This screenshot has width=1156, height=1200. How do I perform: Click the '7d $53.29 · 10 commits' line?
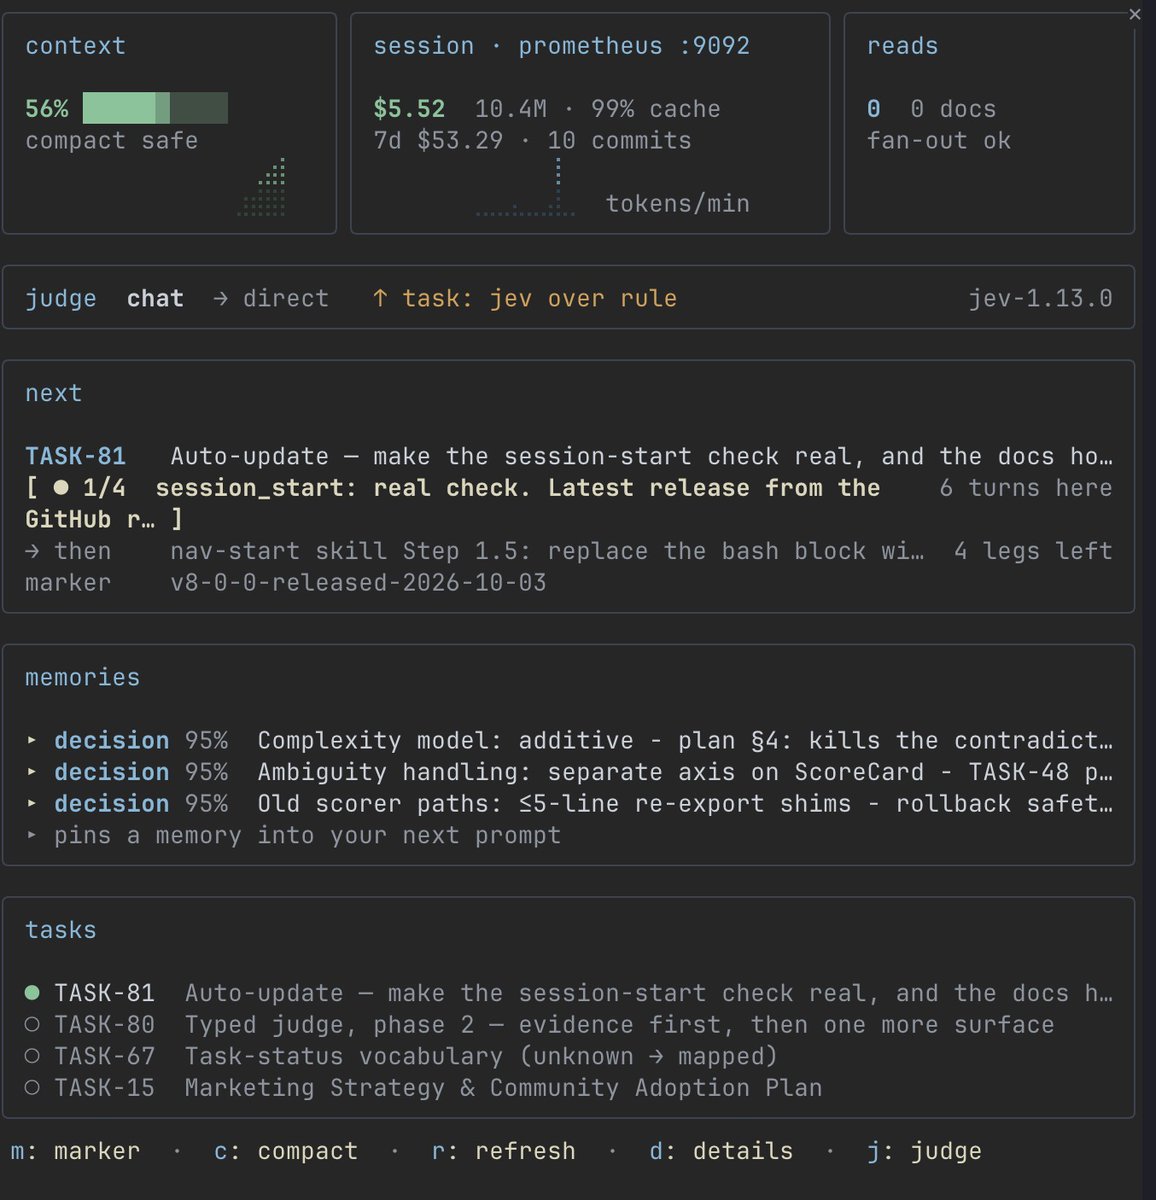(x=532, y=141)
